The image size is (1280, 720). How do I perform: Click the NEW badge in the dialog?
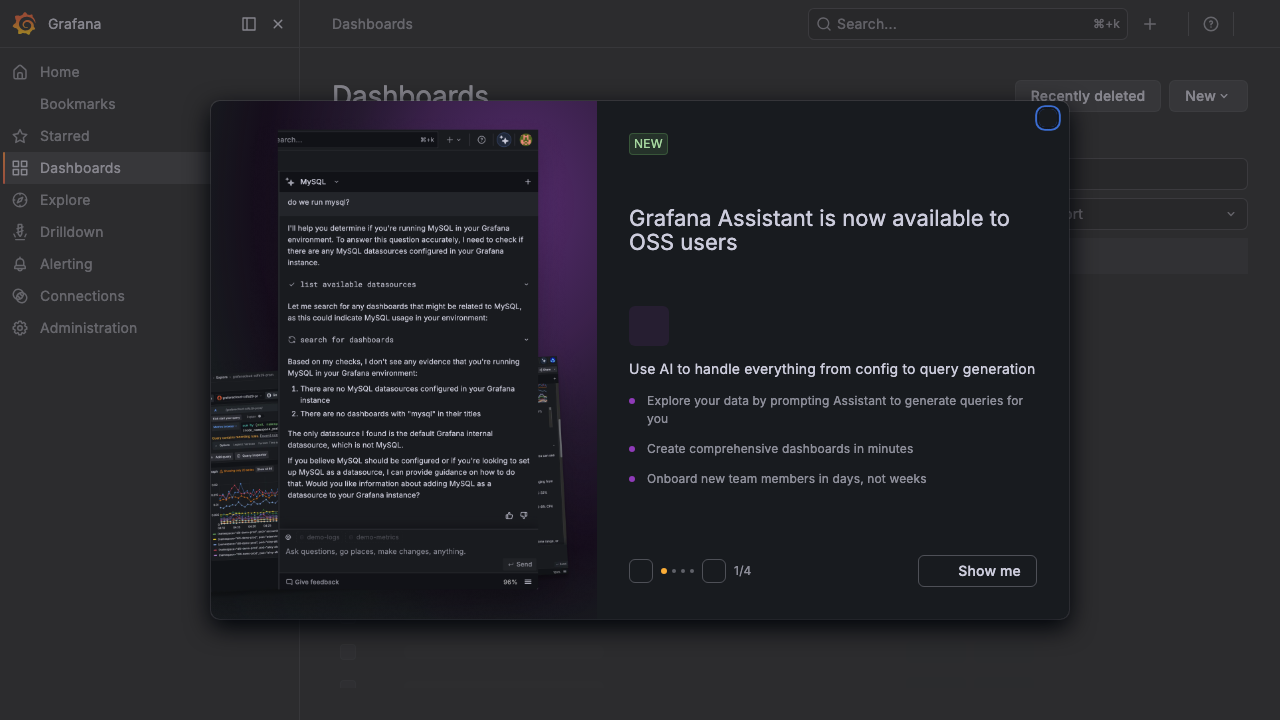648,144
